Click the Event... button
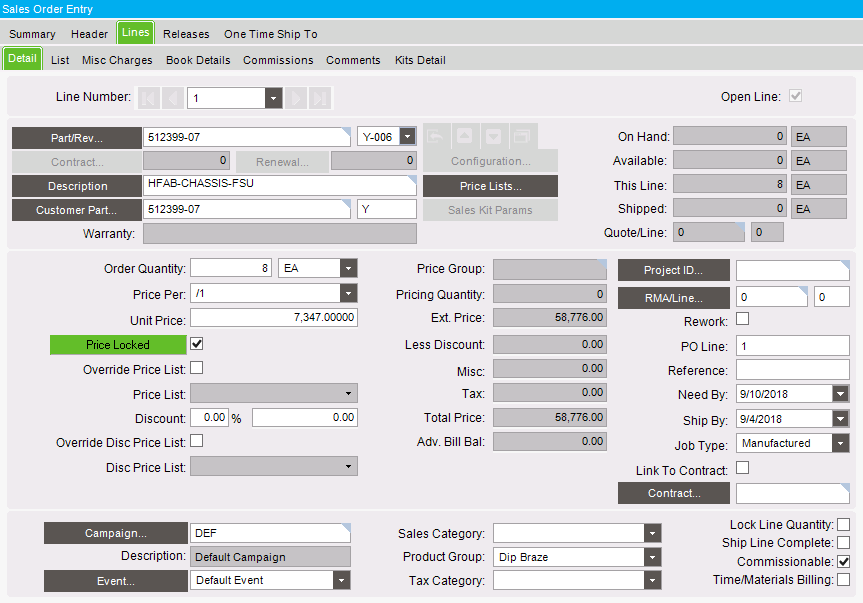 click(x=116, y=581)
